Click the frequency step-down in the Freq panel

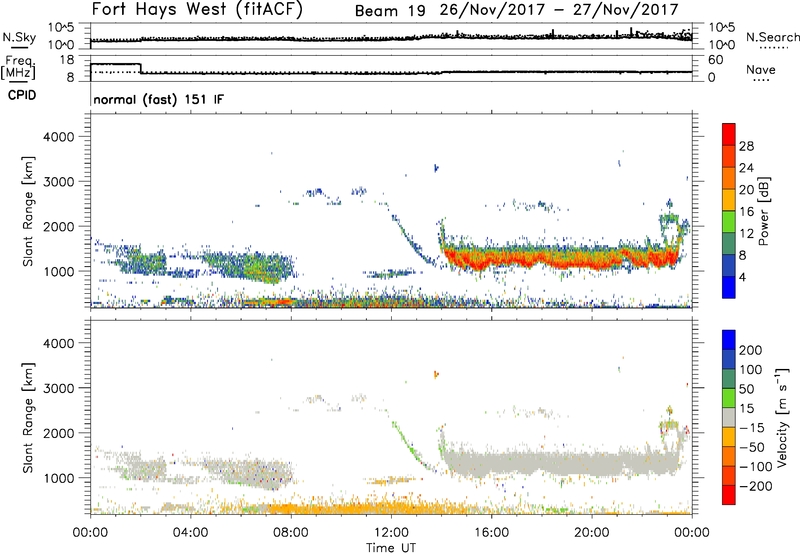141,68
